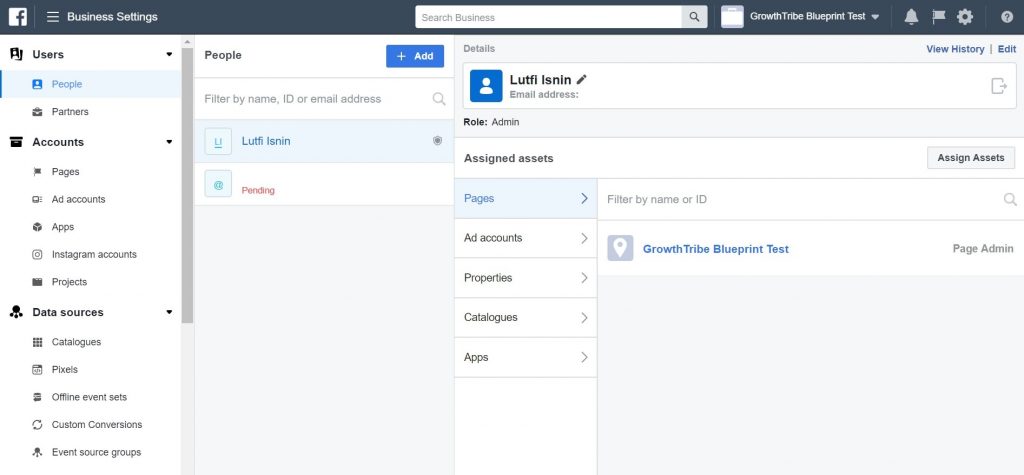Click the help question mark icon
Viewport: 1024px width, 475px height.
coord(1007,17)
